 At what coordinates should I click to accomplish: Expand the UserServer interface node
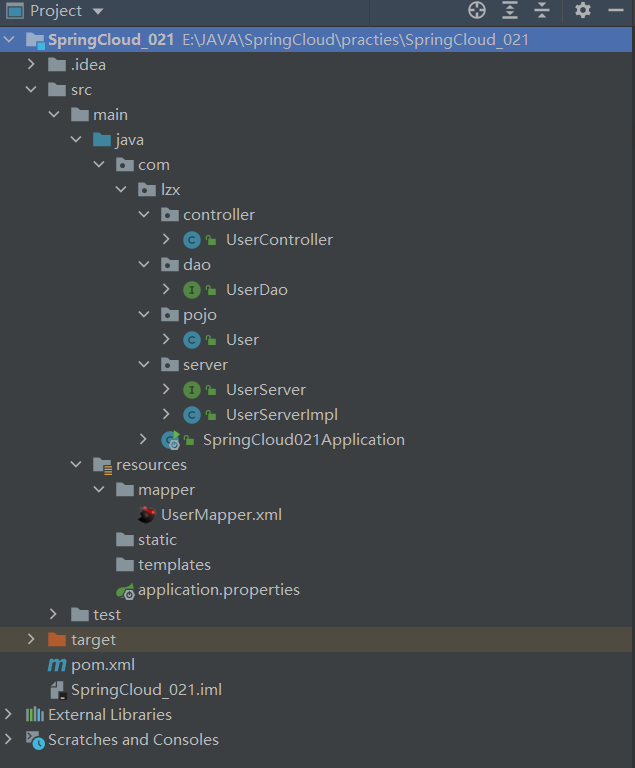[166, 389]
